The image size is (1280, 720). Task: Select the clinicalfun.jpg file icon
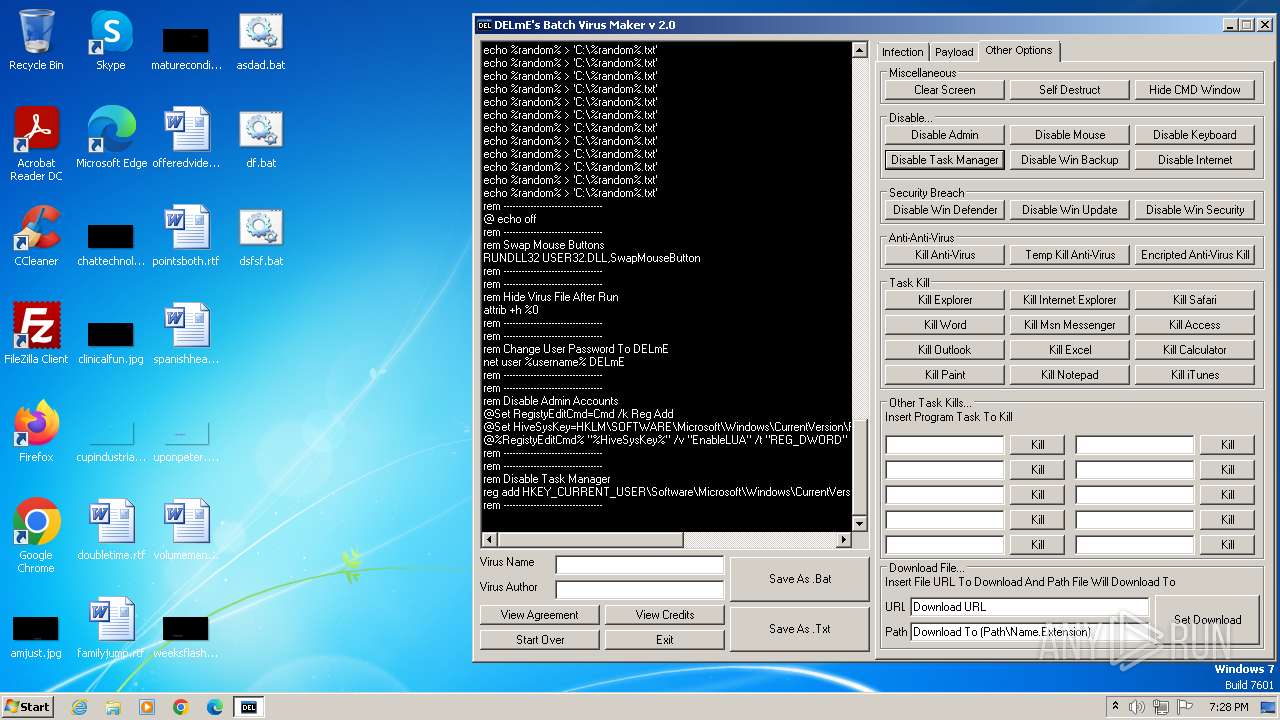click(111, 341)
